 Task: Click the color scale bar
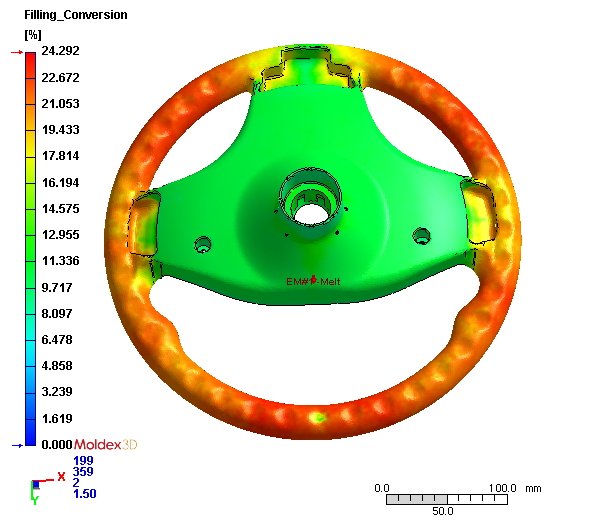(x=30, y=249)
